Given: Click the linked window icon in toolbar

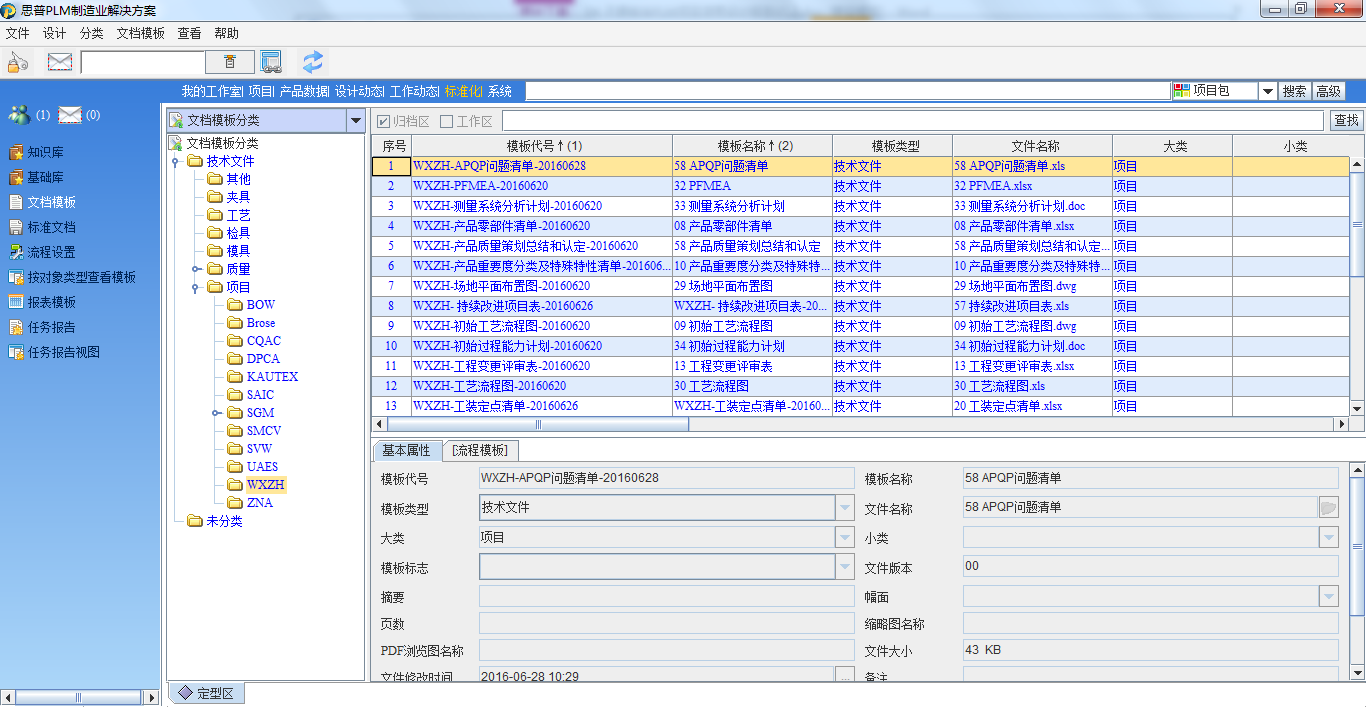Looking at the screenshot, I should (271, 62).
